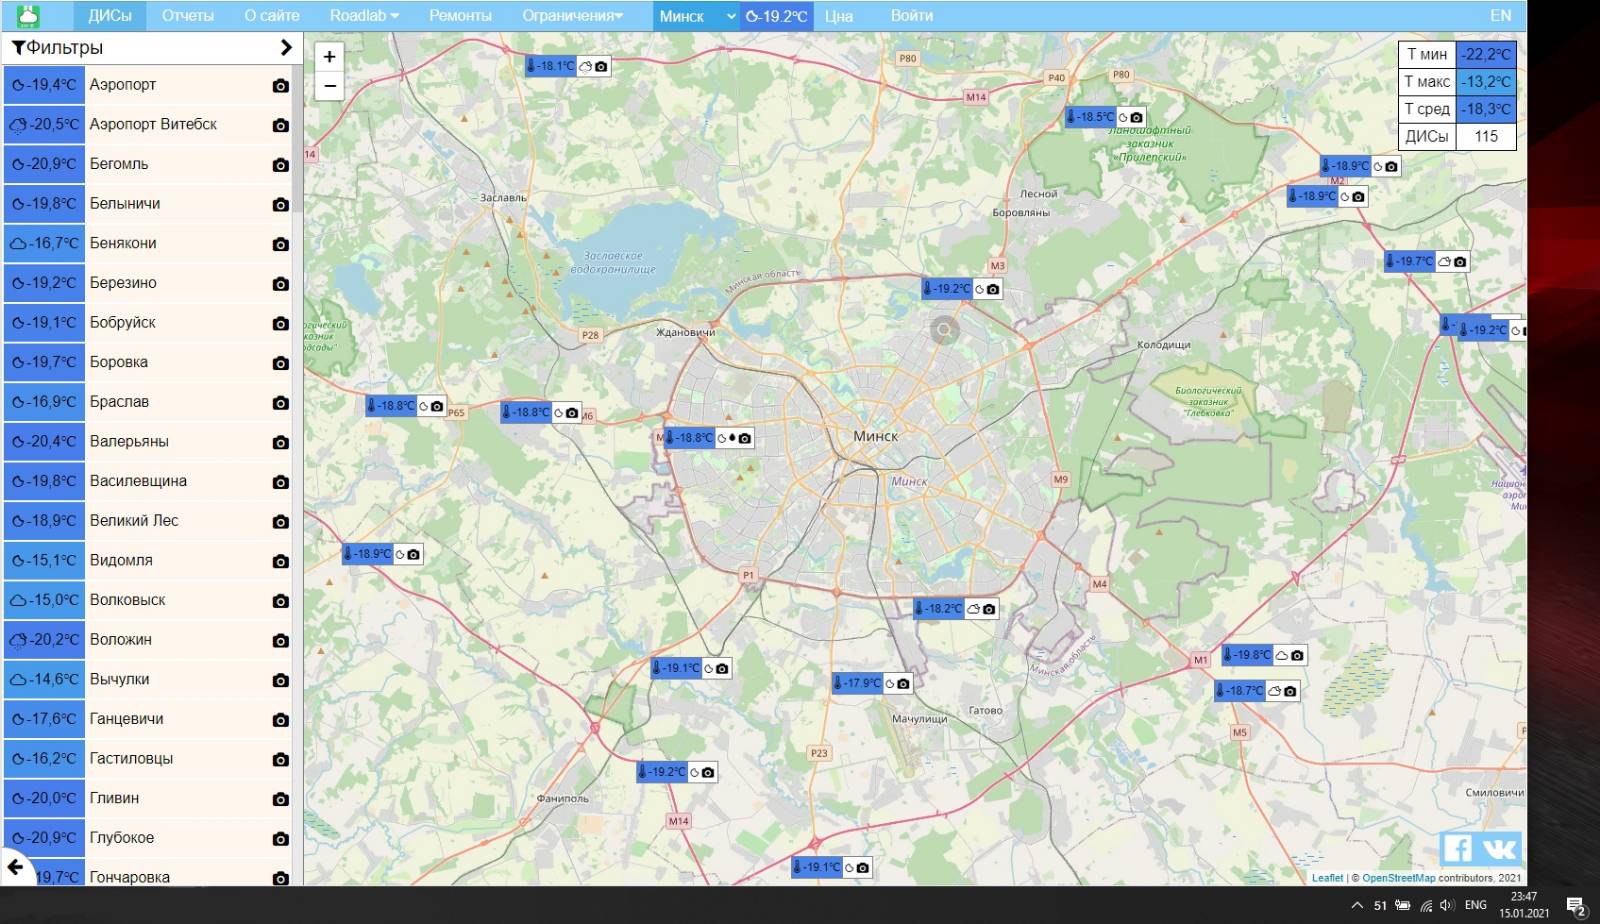Viewport: 1600px width, 924px height.
Task: Open Ганцевичи station camera
Action: point(281,720)
